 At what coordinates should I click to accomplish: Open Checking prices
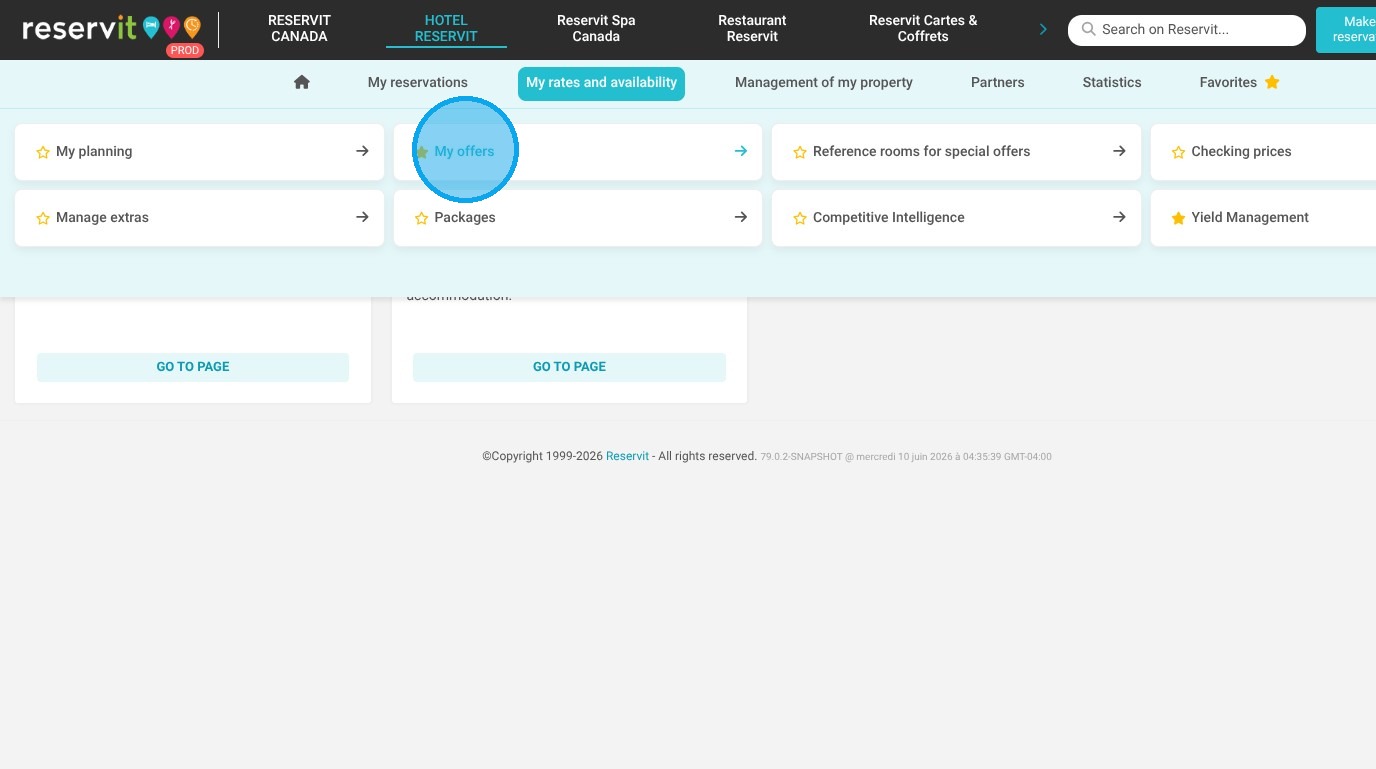[1264, 152]
